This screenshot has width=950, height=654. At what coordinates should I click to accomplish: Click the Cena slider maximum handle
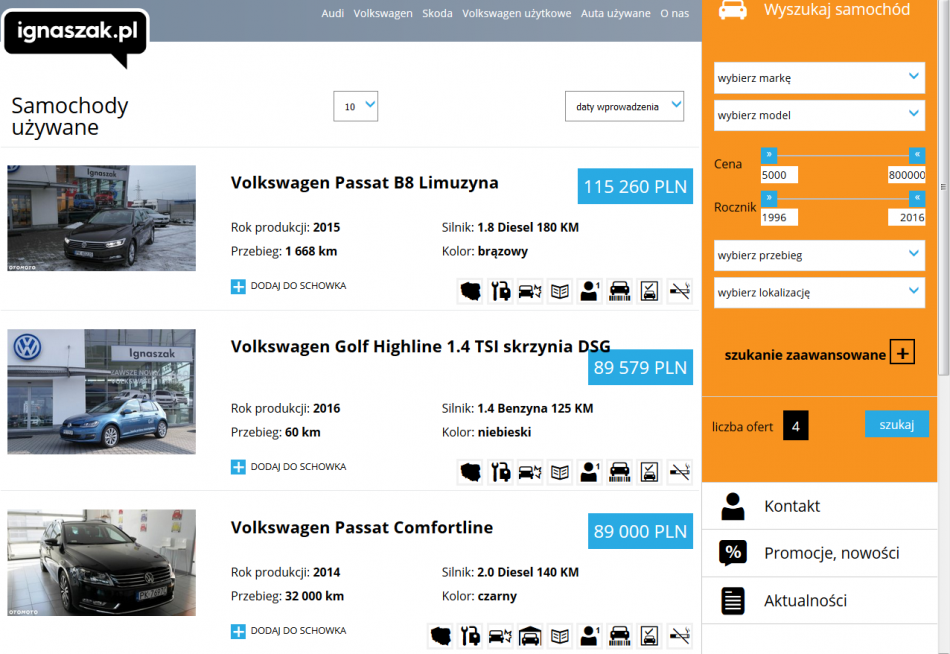(x=917, y=155)
